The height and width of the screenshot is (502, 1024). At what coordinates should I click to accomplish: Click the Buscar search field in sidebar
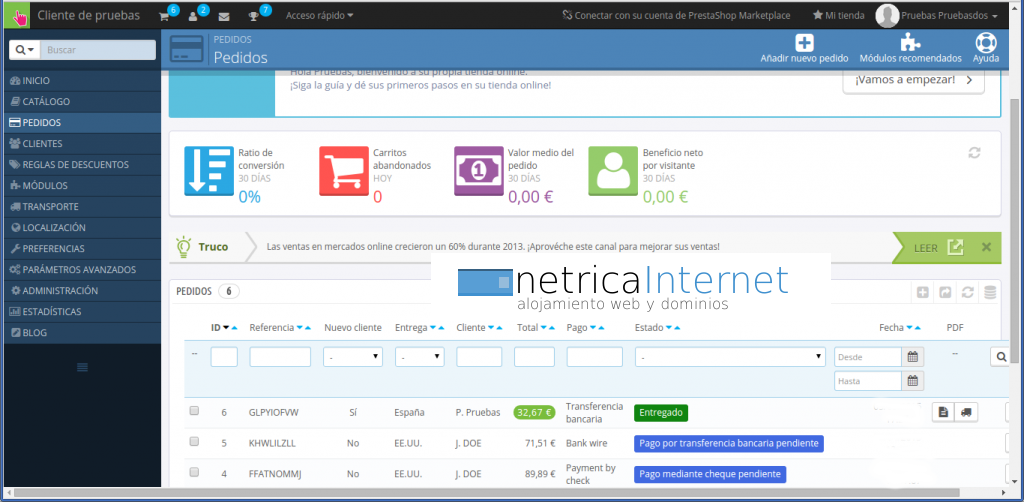point(98,50)
